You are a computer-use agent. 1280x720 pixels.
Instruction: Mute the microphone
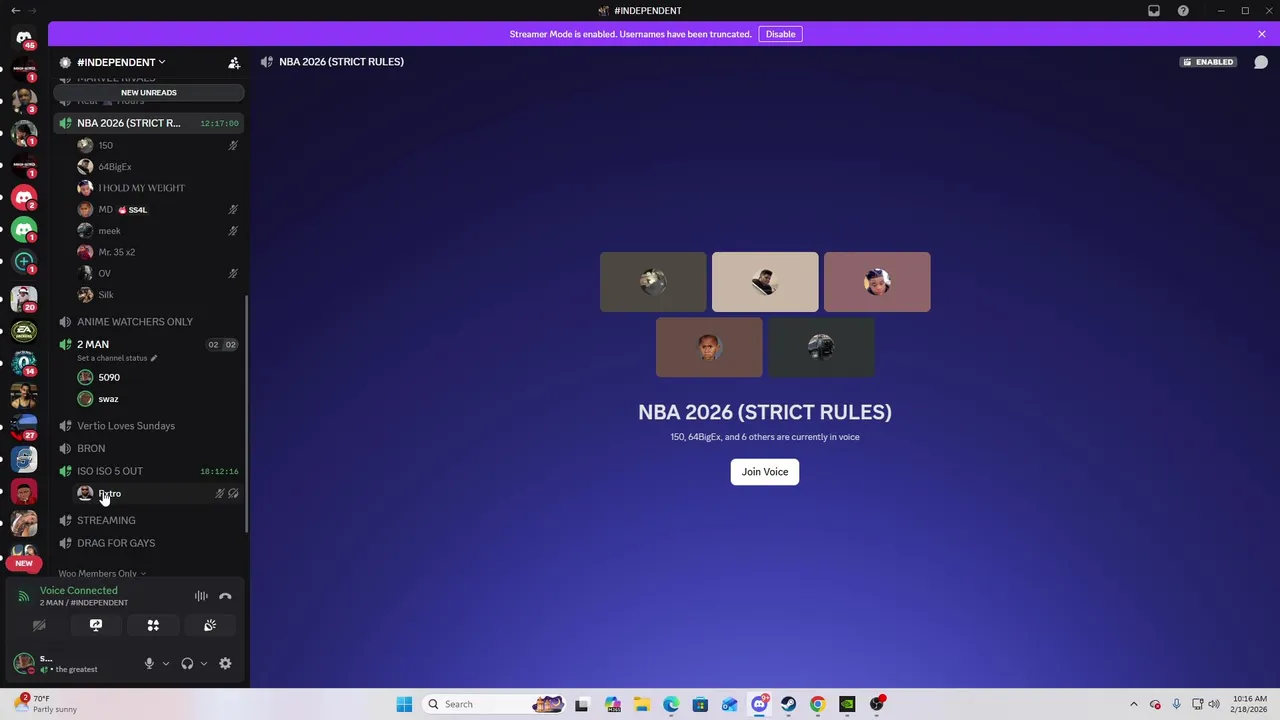(149, 663)
